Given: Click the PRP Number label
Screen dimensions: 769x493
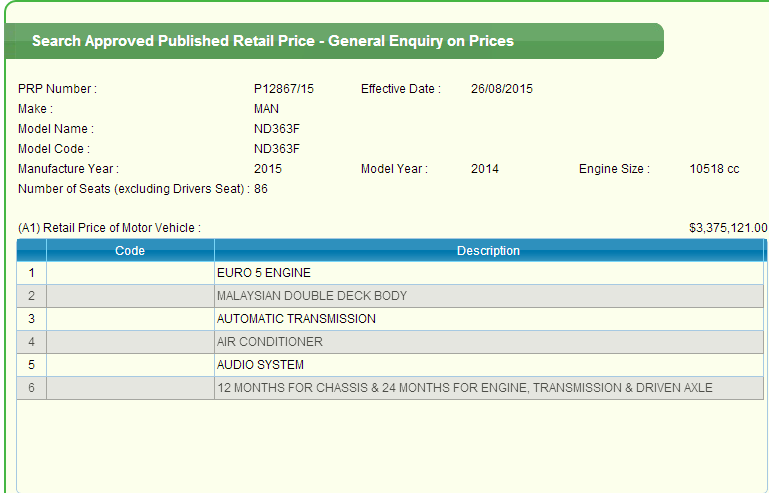Looking at the screenshot, I should 57,89.
